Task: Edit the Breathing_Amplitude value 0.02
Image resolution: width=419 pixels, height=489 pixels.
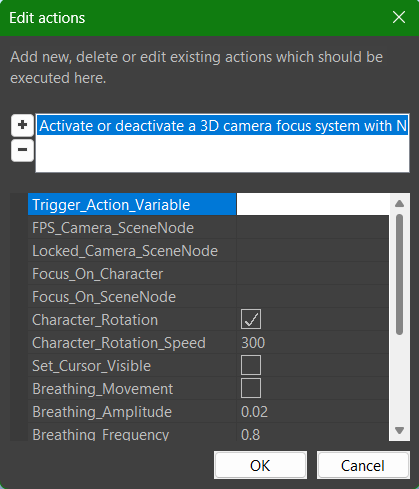Action: (313, 412)
